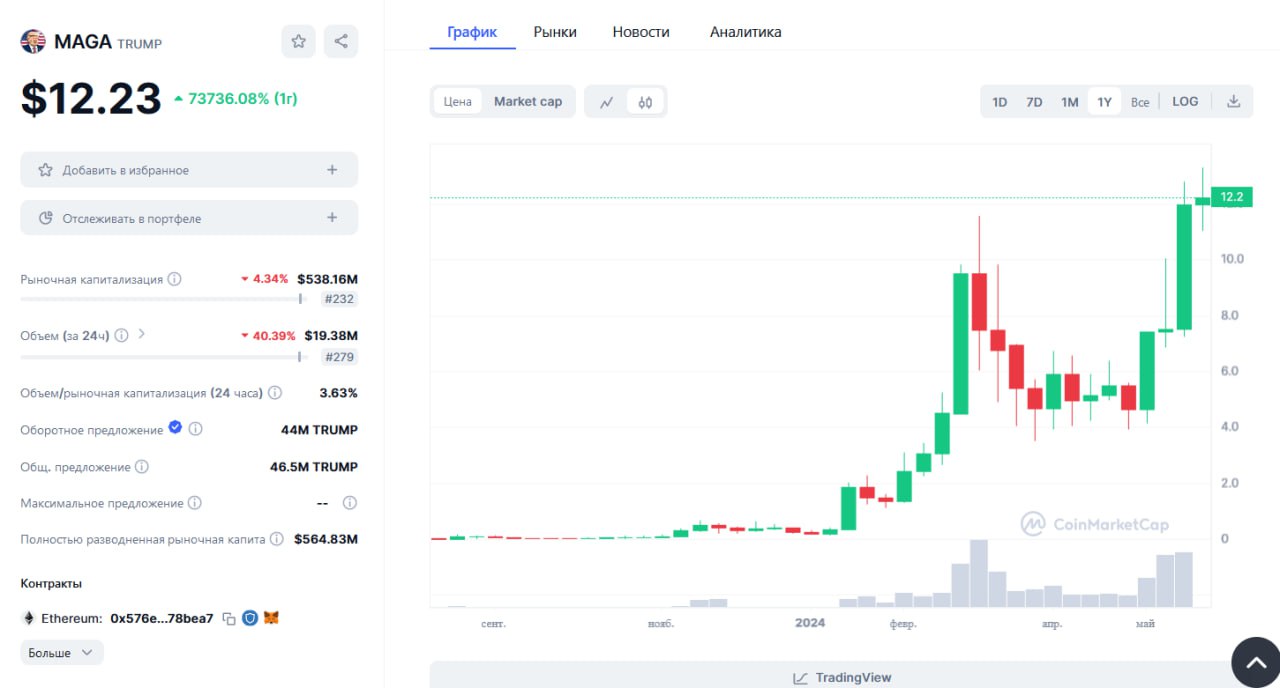Click the $19.38M volume value
The width and height of the screenshot is (1280, 688).
click(331, 335)
